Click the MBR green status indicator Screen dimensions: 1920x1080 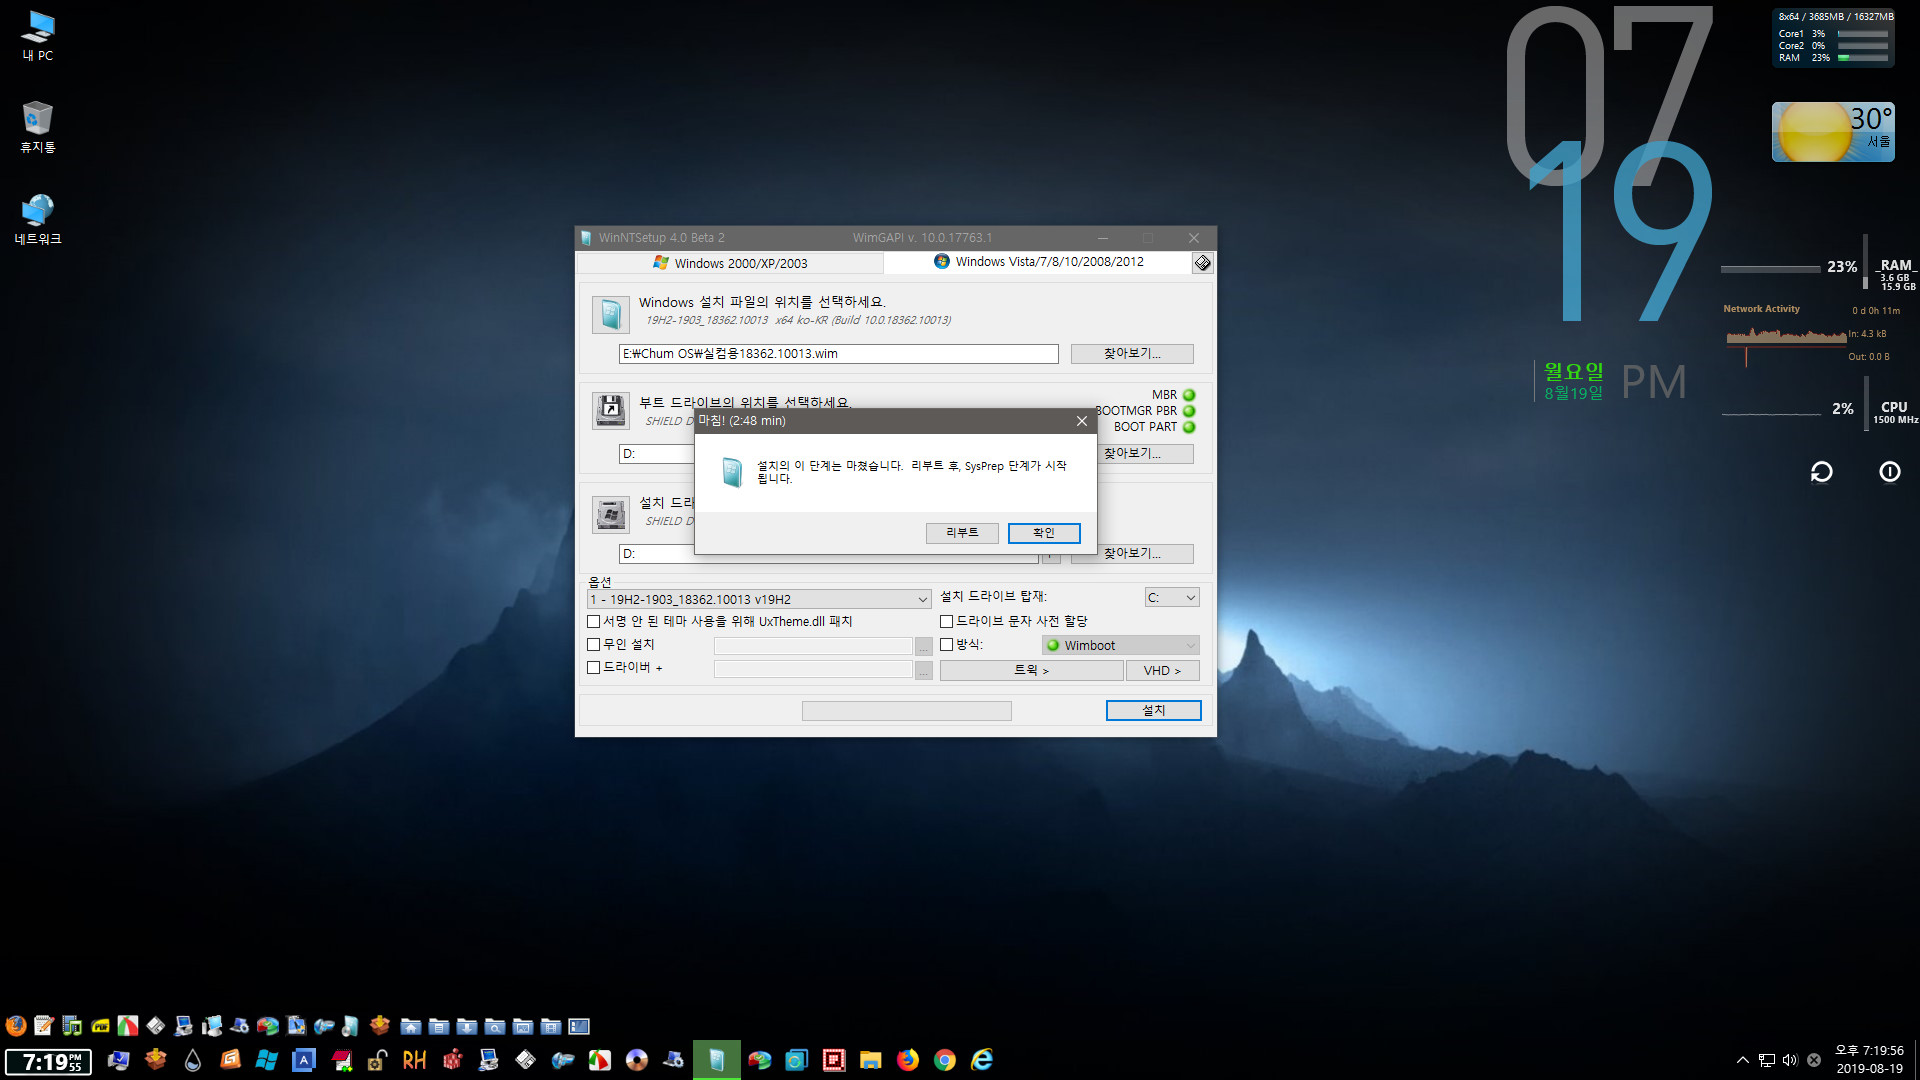[x=1189, y=395]
